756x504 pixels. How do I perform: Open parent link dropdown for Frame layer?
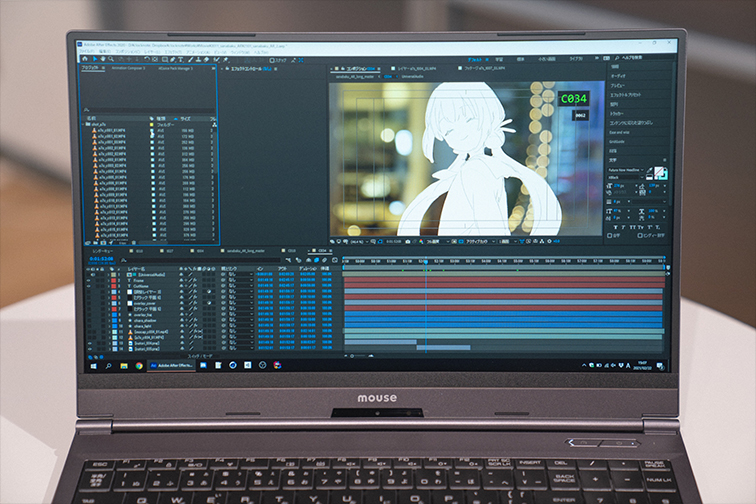tap(240, 280)
